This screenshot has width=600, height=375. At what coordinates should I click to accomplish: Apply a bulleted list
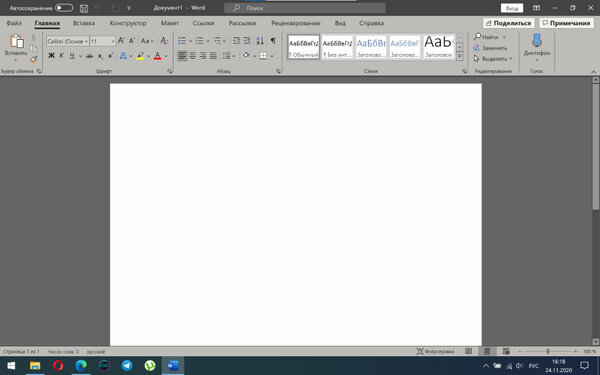click(182, 41)
